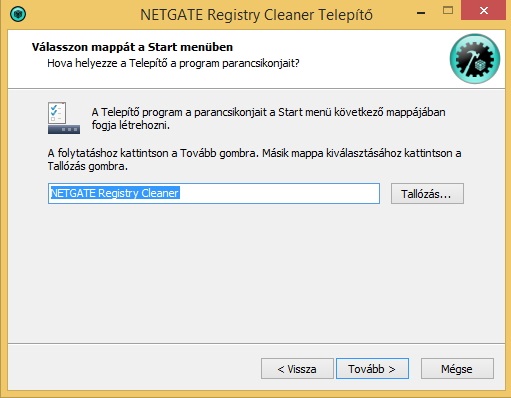Go back with the Vissza button

(x=297, y=369)
